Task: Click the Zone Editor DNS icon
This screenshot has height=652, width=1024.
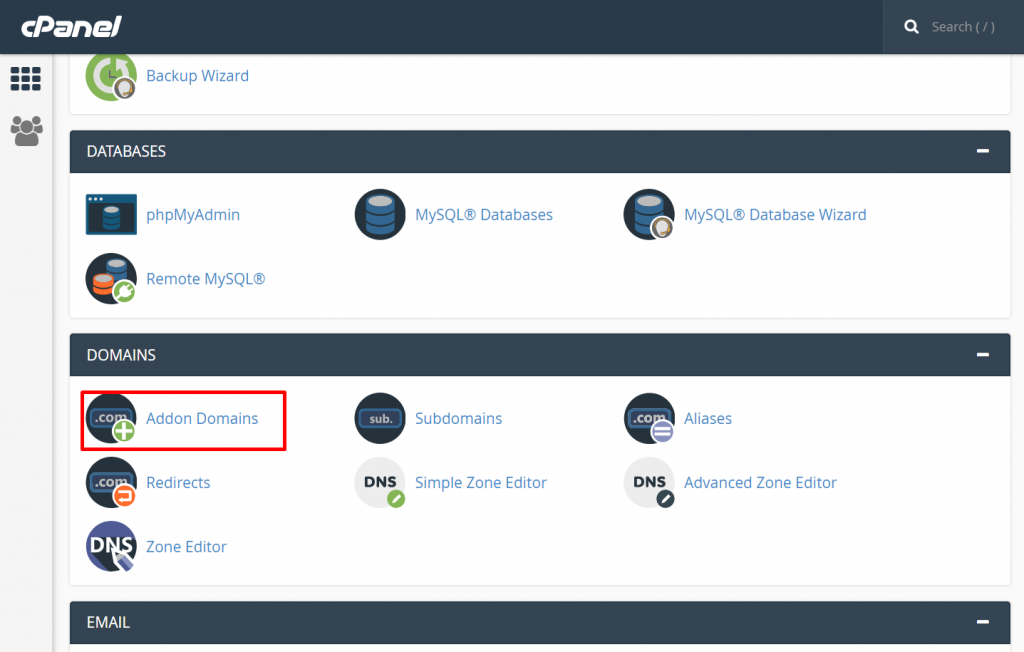Action: [x=111, y=546]
